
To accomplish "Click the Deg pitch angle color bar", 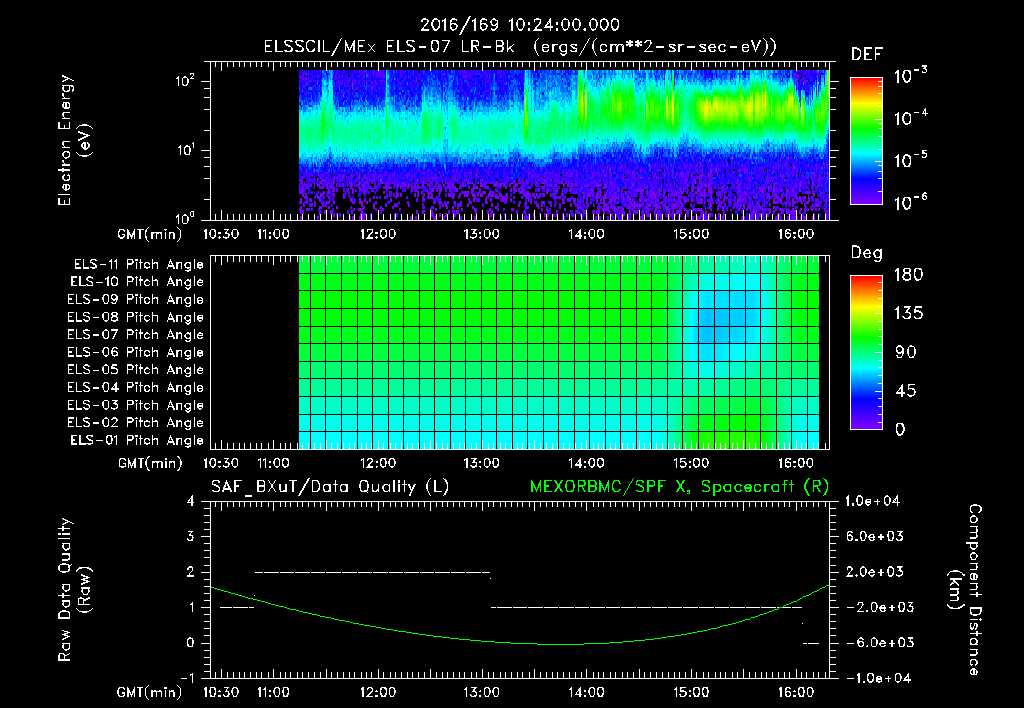I will [867, 352].
